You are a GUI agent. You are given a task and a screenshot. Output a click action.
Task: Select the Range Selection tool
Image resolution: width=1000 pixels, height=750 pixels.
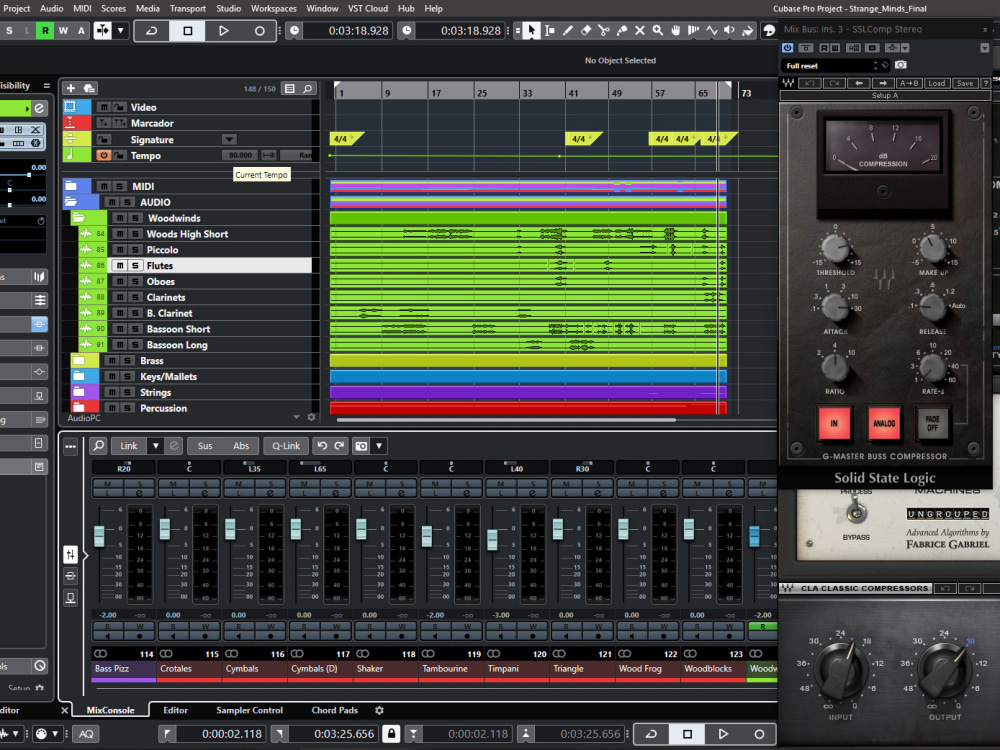tap(550, 30)
